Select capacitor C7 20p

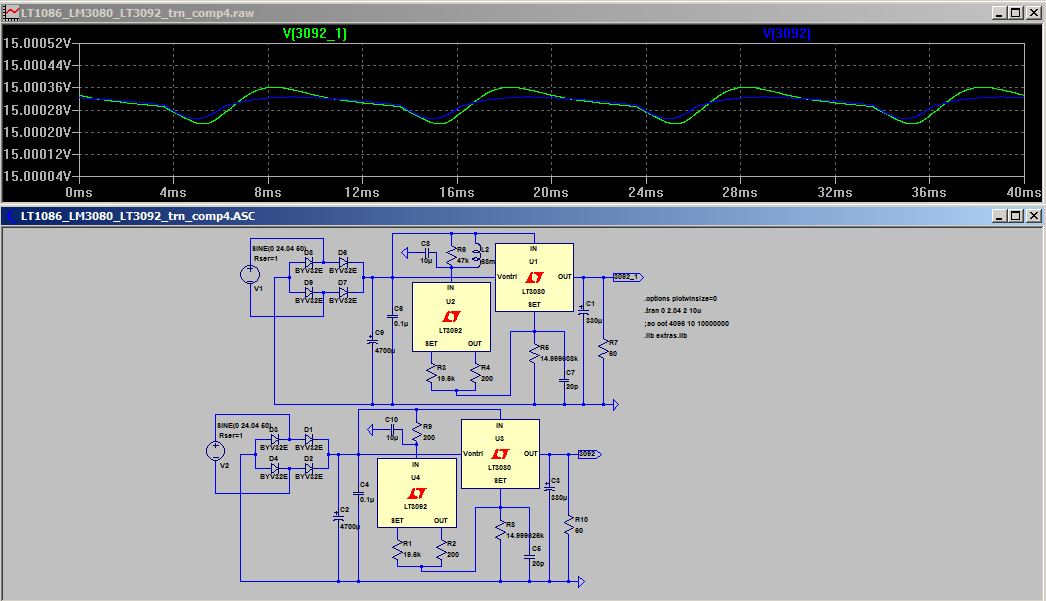coord(564,381)
